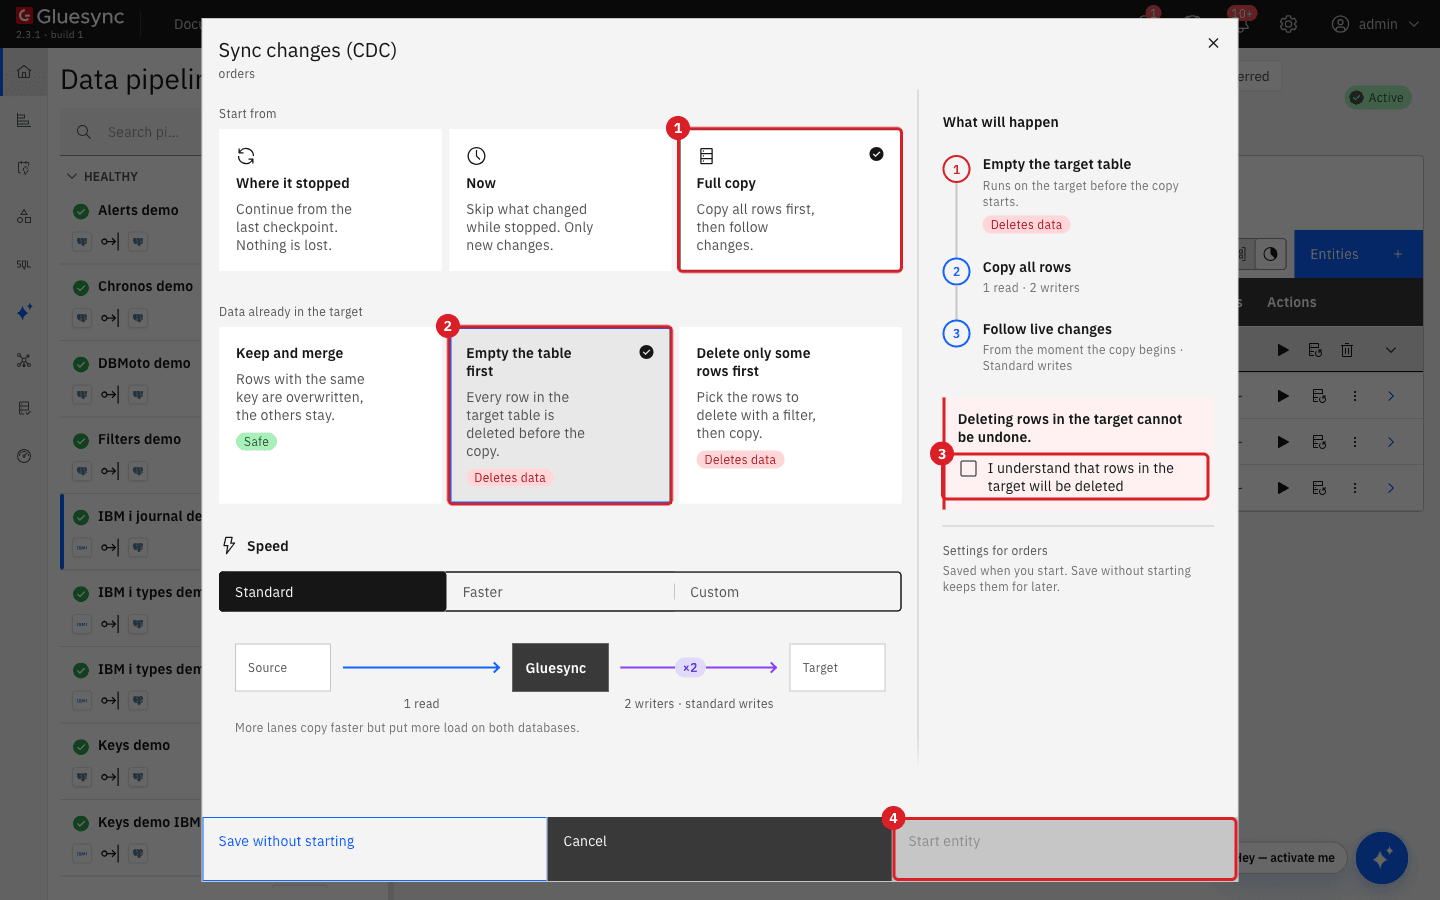Open the SQL icon in the sidebar
This screenshot has height=900, width=1440.
[24, 264]
